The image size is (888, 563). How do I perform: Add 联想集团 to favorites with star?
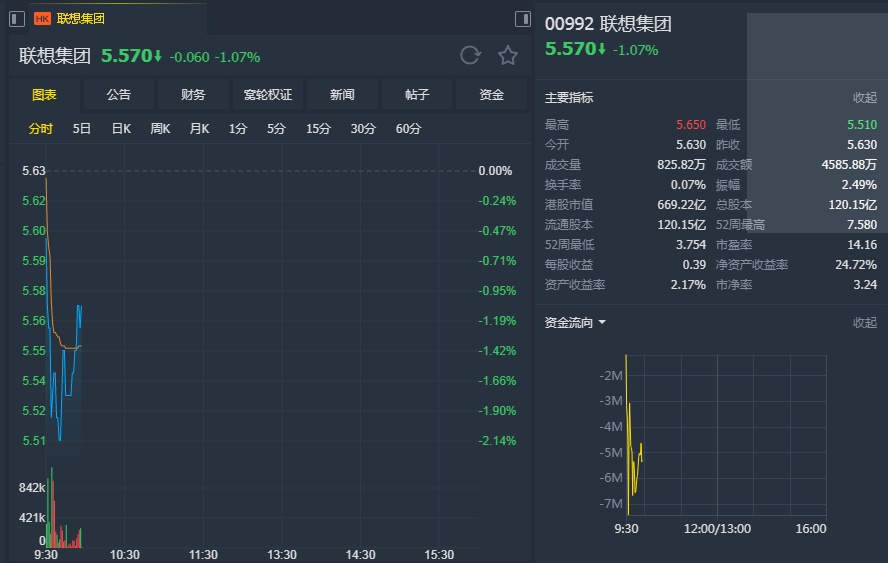point(508,56)
